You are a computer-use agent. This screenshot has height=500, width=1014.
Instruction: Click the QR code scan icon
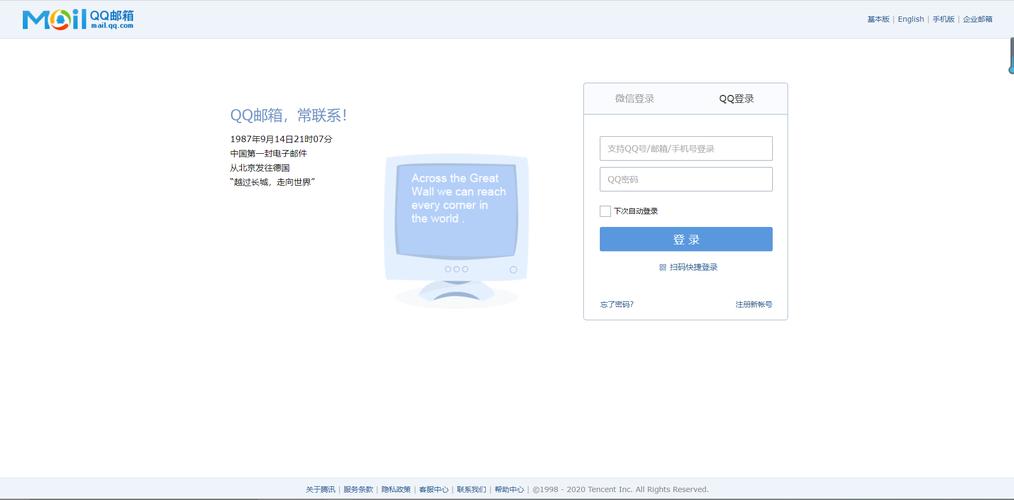click(x=662, y=267)
